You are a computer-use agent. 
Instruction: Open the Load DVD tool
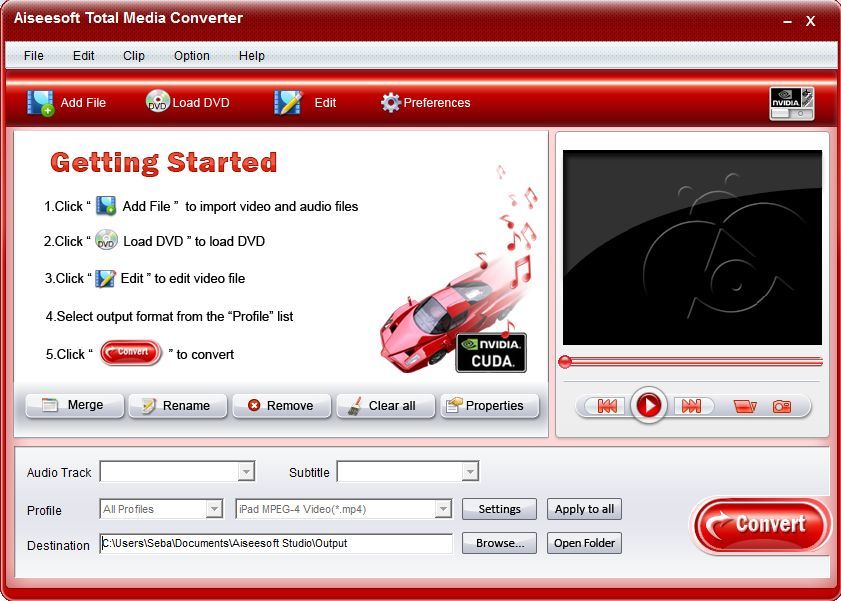[157, 102]
